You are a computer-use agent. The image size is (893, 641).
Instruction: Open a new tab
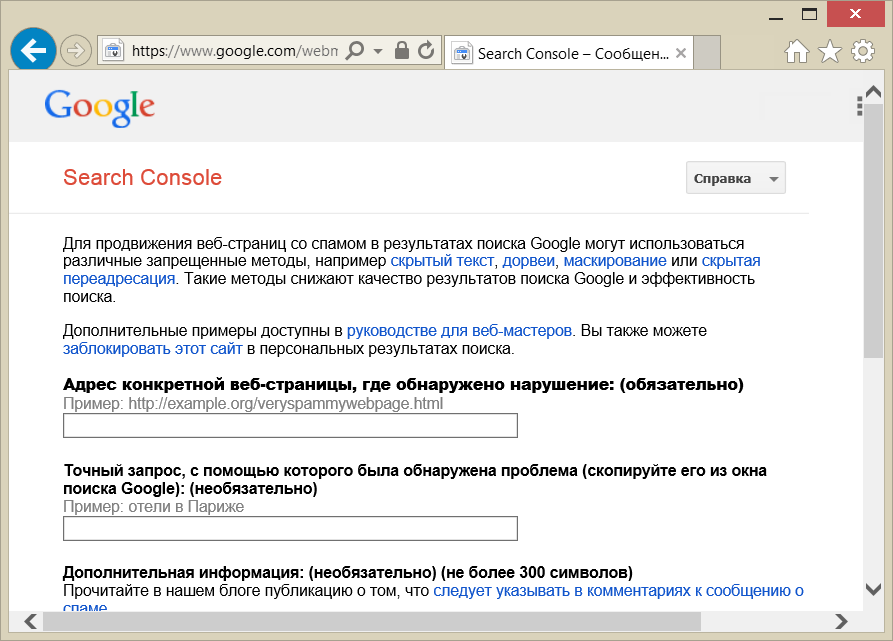pos(707,53)
